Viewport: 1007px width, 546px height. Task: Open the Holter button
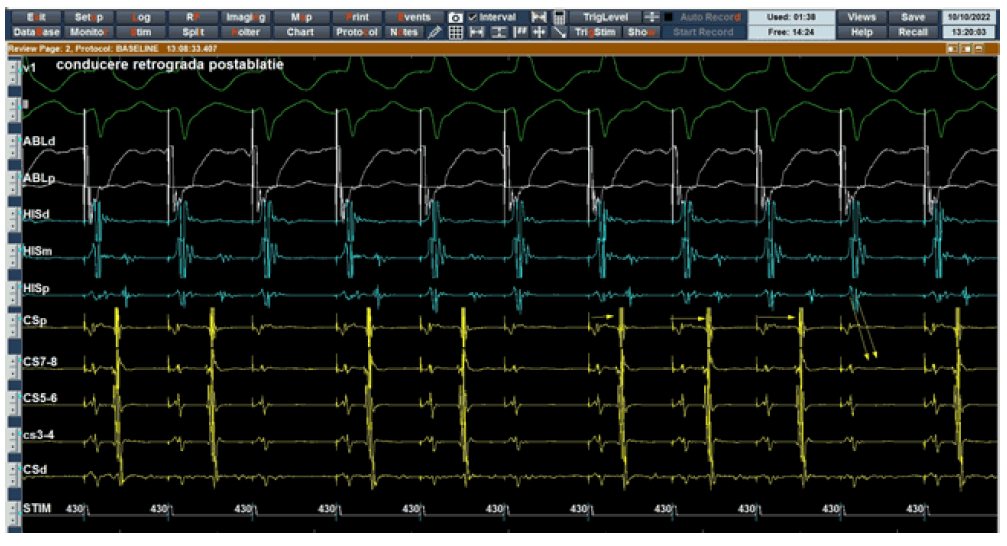245,32
